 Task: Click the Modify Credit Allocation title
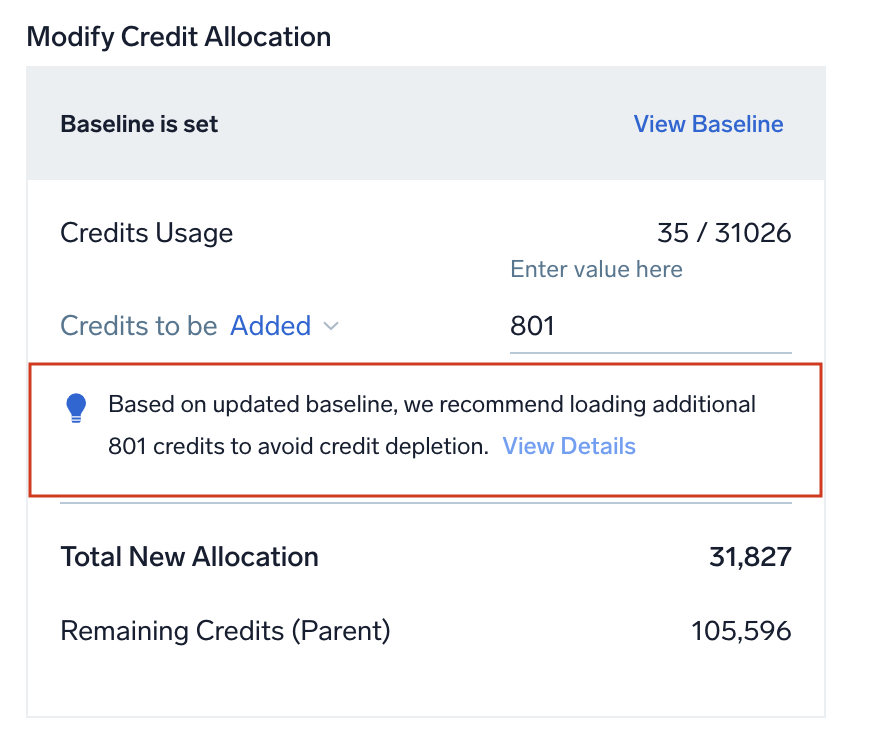tap(179, 36)
